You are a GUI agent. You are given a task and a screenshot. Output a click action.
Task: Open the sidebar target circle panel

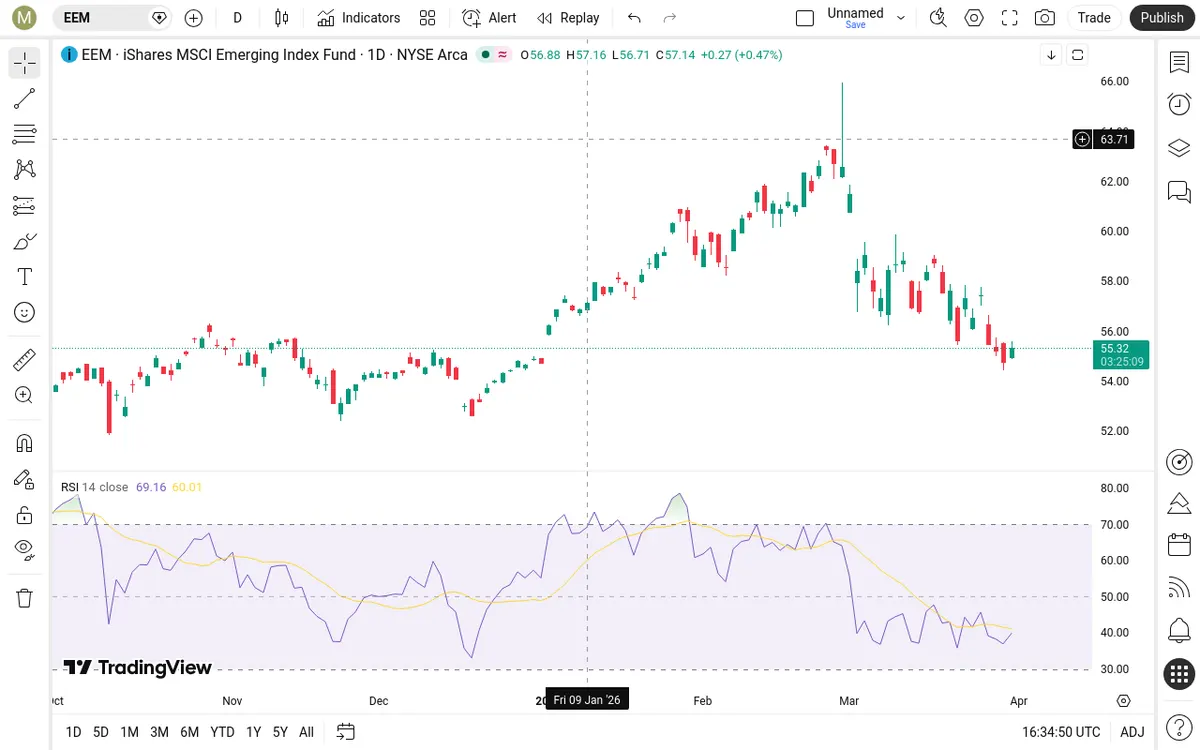[x=1179, y=462]
